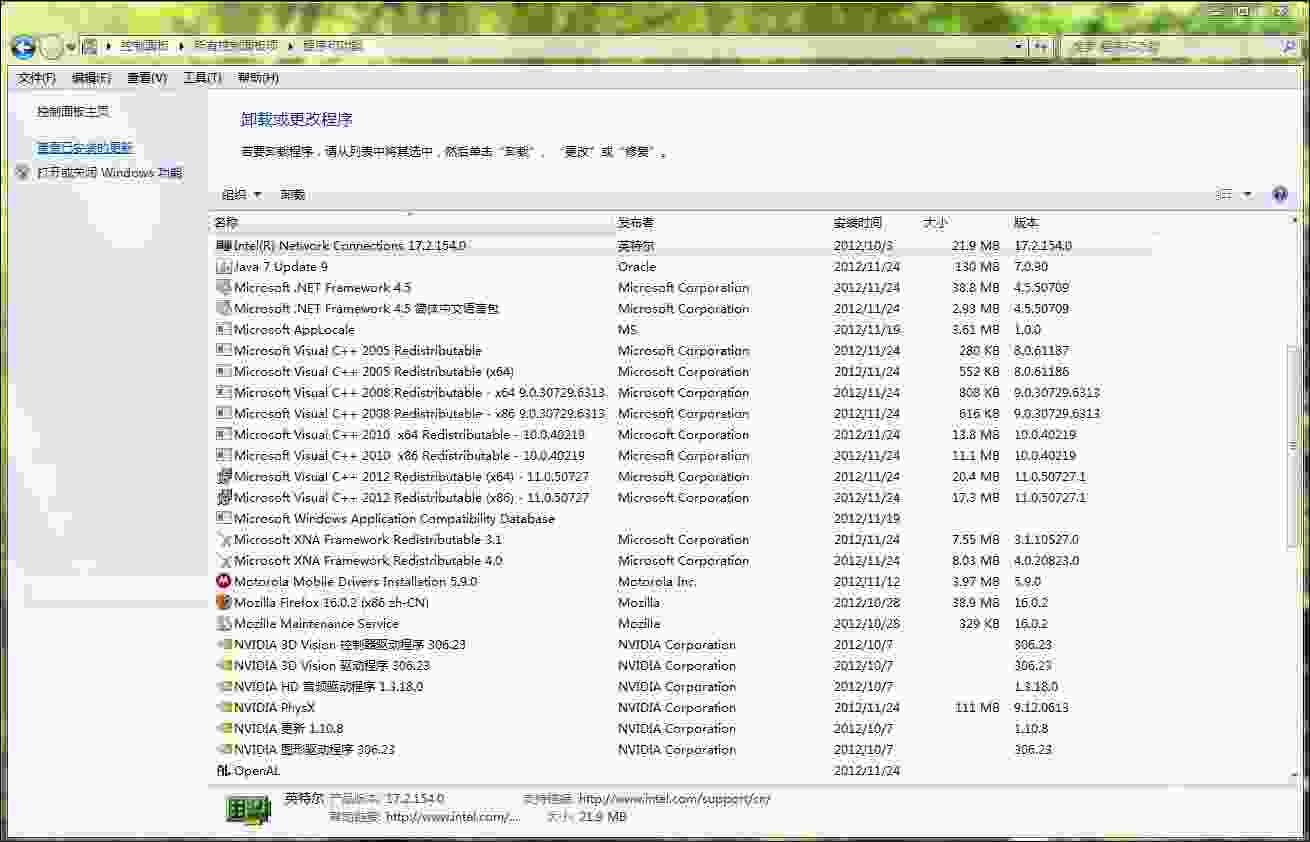Click the 卸载 uninstall button

click(x=293, y=194)
